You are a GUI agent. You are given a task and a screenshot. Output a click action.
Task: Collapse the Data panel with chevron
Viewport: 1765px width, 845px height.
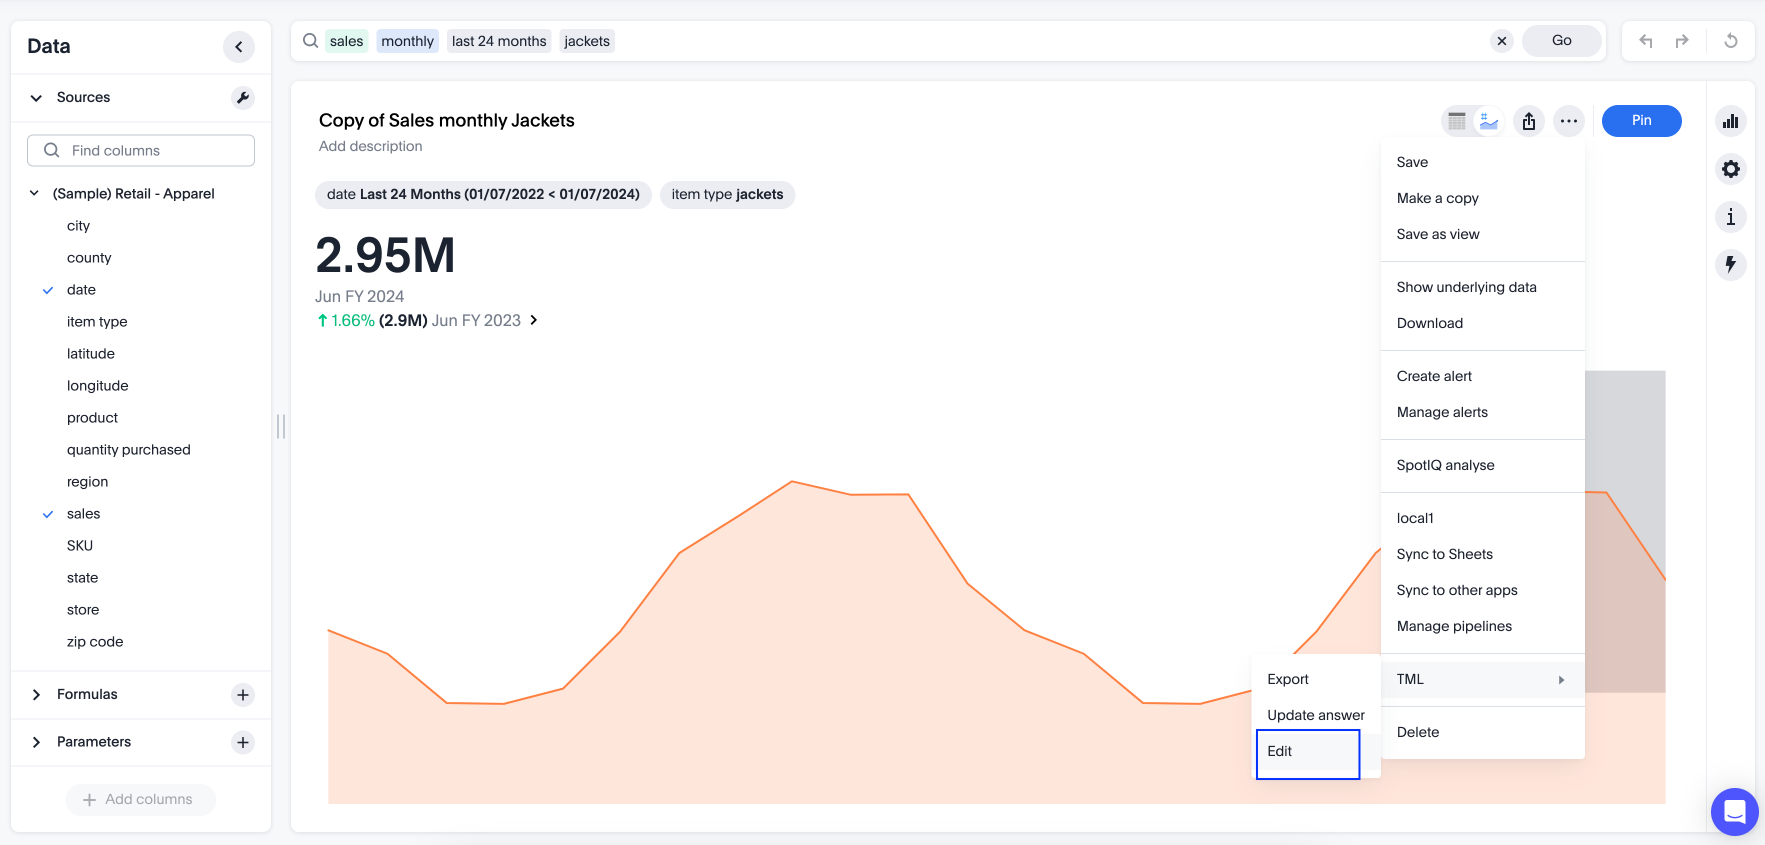238,47
